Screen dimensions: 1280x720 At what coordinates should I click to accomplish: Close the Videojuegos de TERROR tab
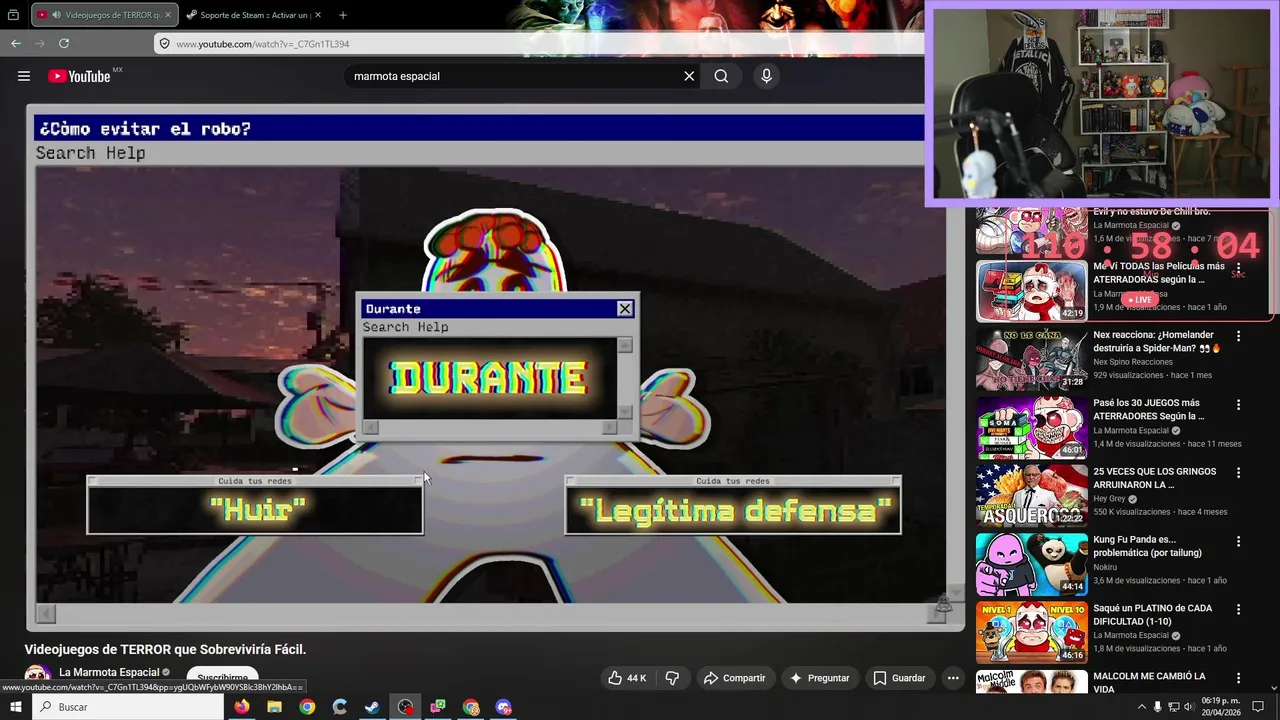pos(168,15)
